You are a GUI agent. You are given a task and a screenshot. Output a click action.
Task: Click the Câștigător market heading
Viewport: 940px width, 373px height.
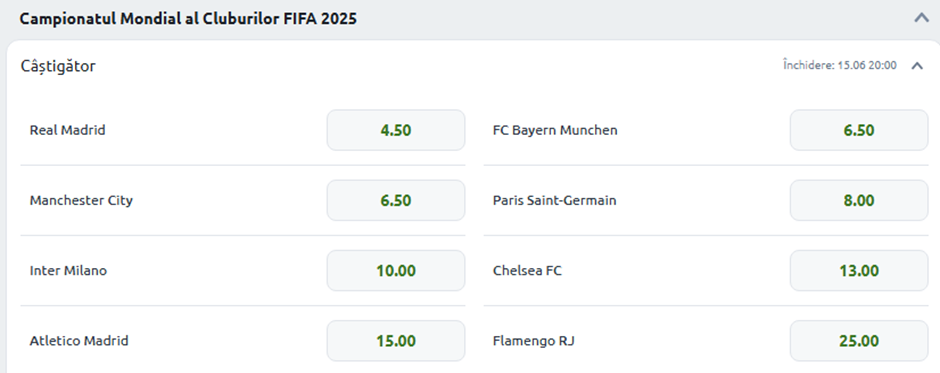[x=58, y=66]
